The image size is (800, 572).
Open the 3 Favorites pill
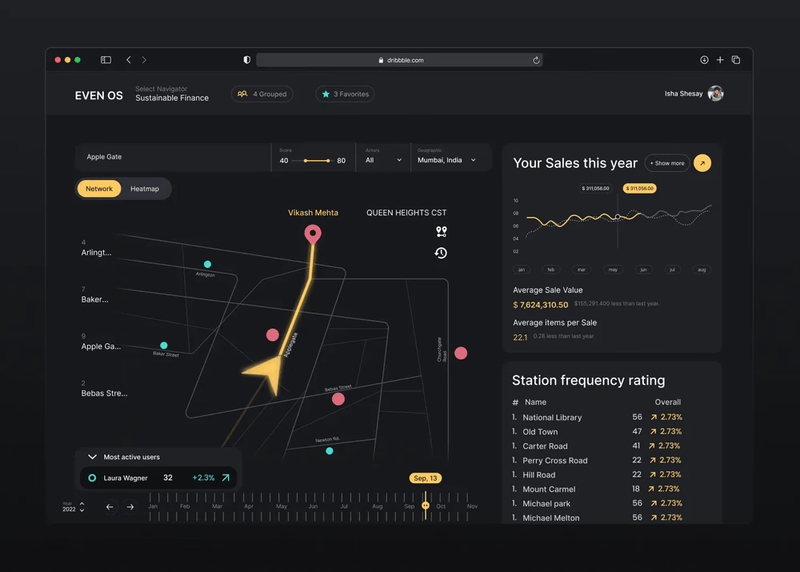[x=345, y=94]
